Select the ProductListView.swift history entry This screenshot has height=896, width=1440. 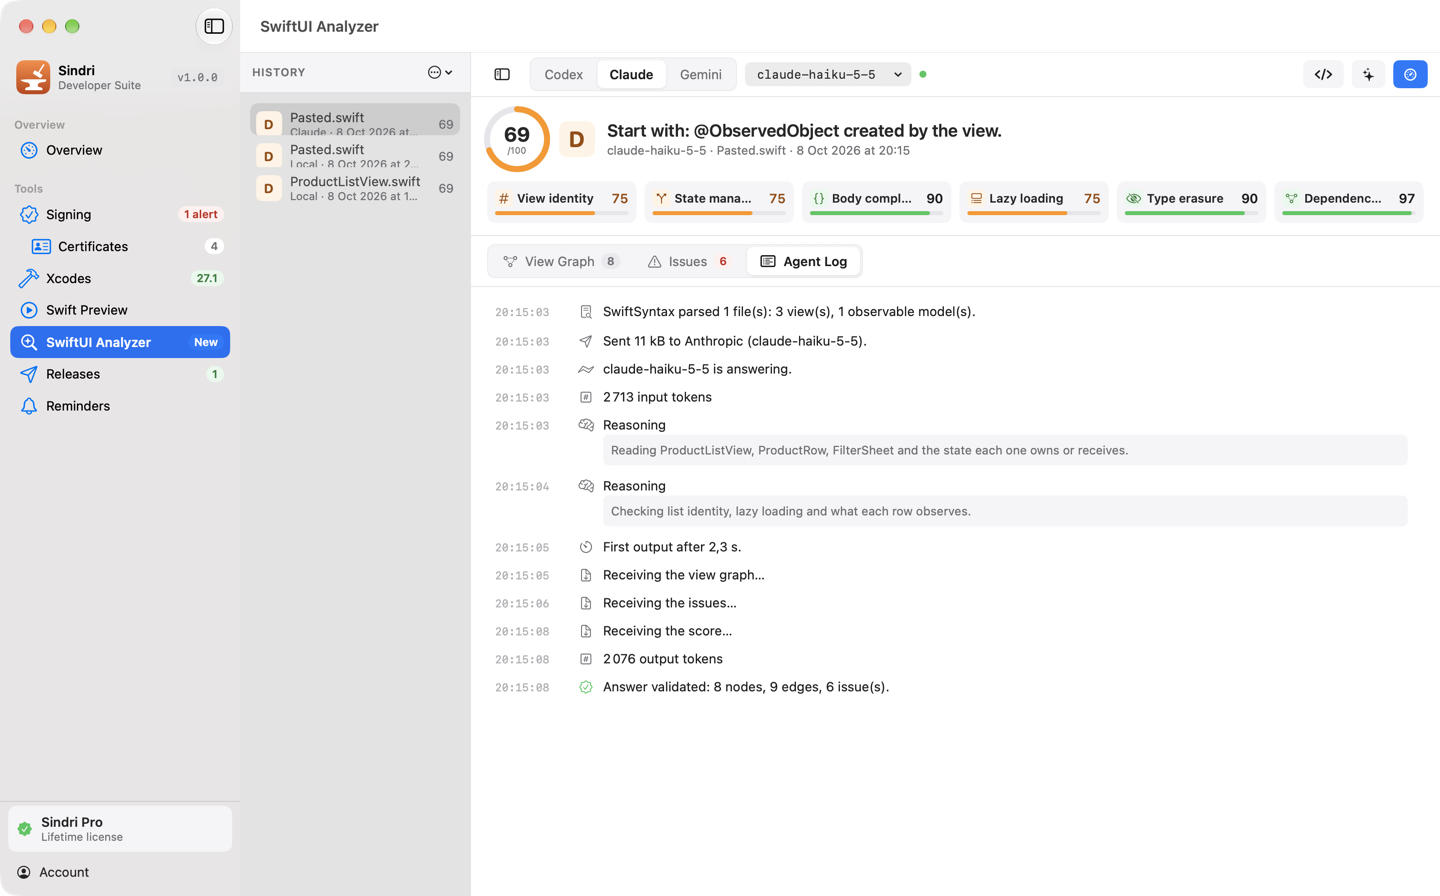pyautogui.click(x=355, y=188)
